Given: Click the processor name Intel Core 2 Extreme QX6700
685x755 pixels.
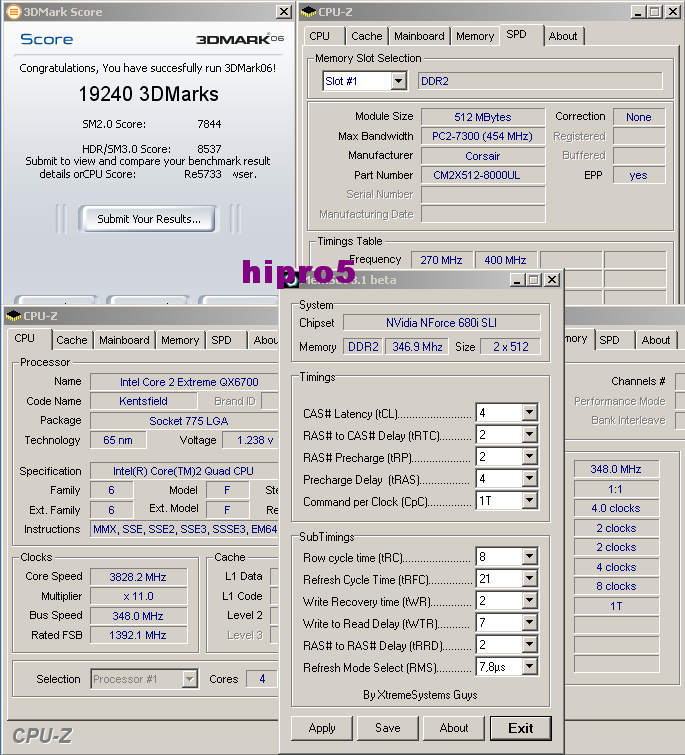Looking at the screenshot, I should (x=185, y=382).
